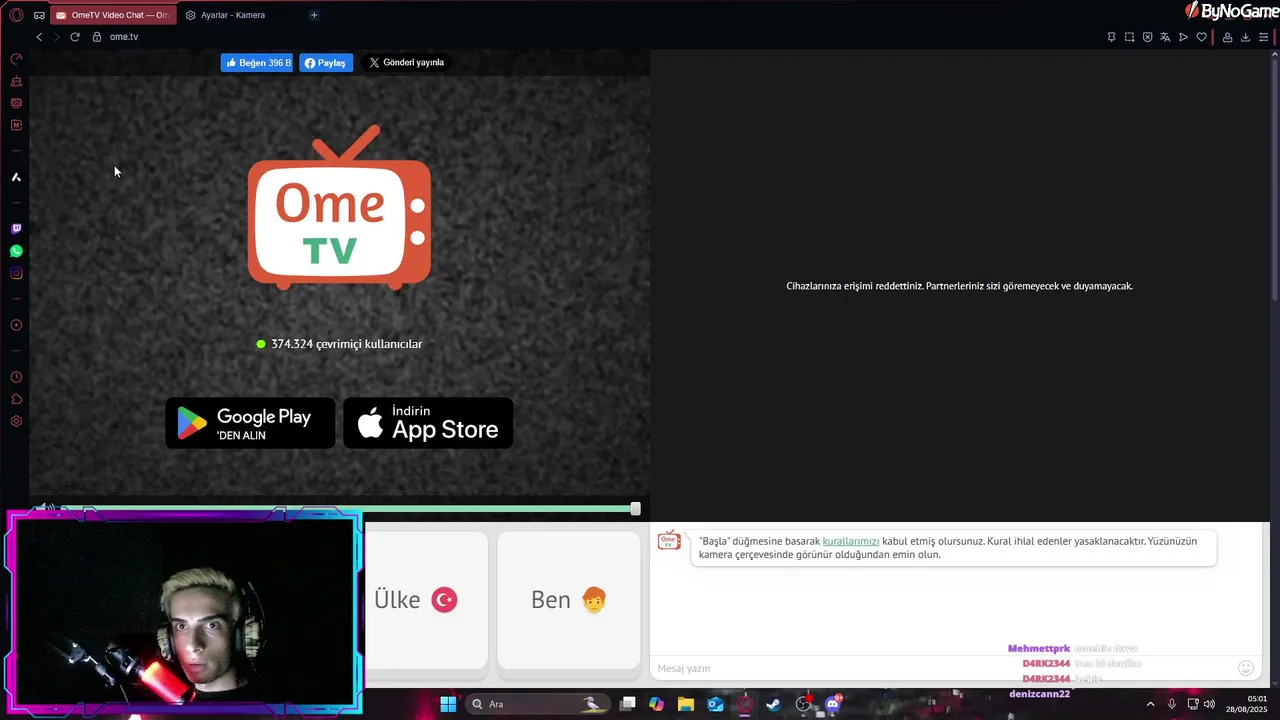Open the Google Play store badge

coord(250,423)
